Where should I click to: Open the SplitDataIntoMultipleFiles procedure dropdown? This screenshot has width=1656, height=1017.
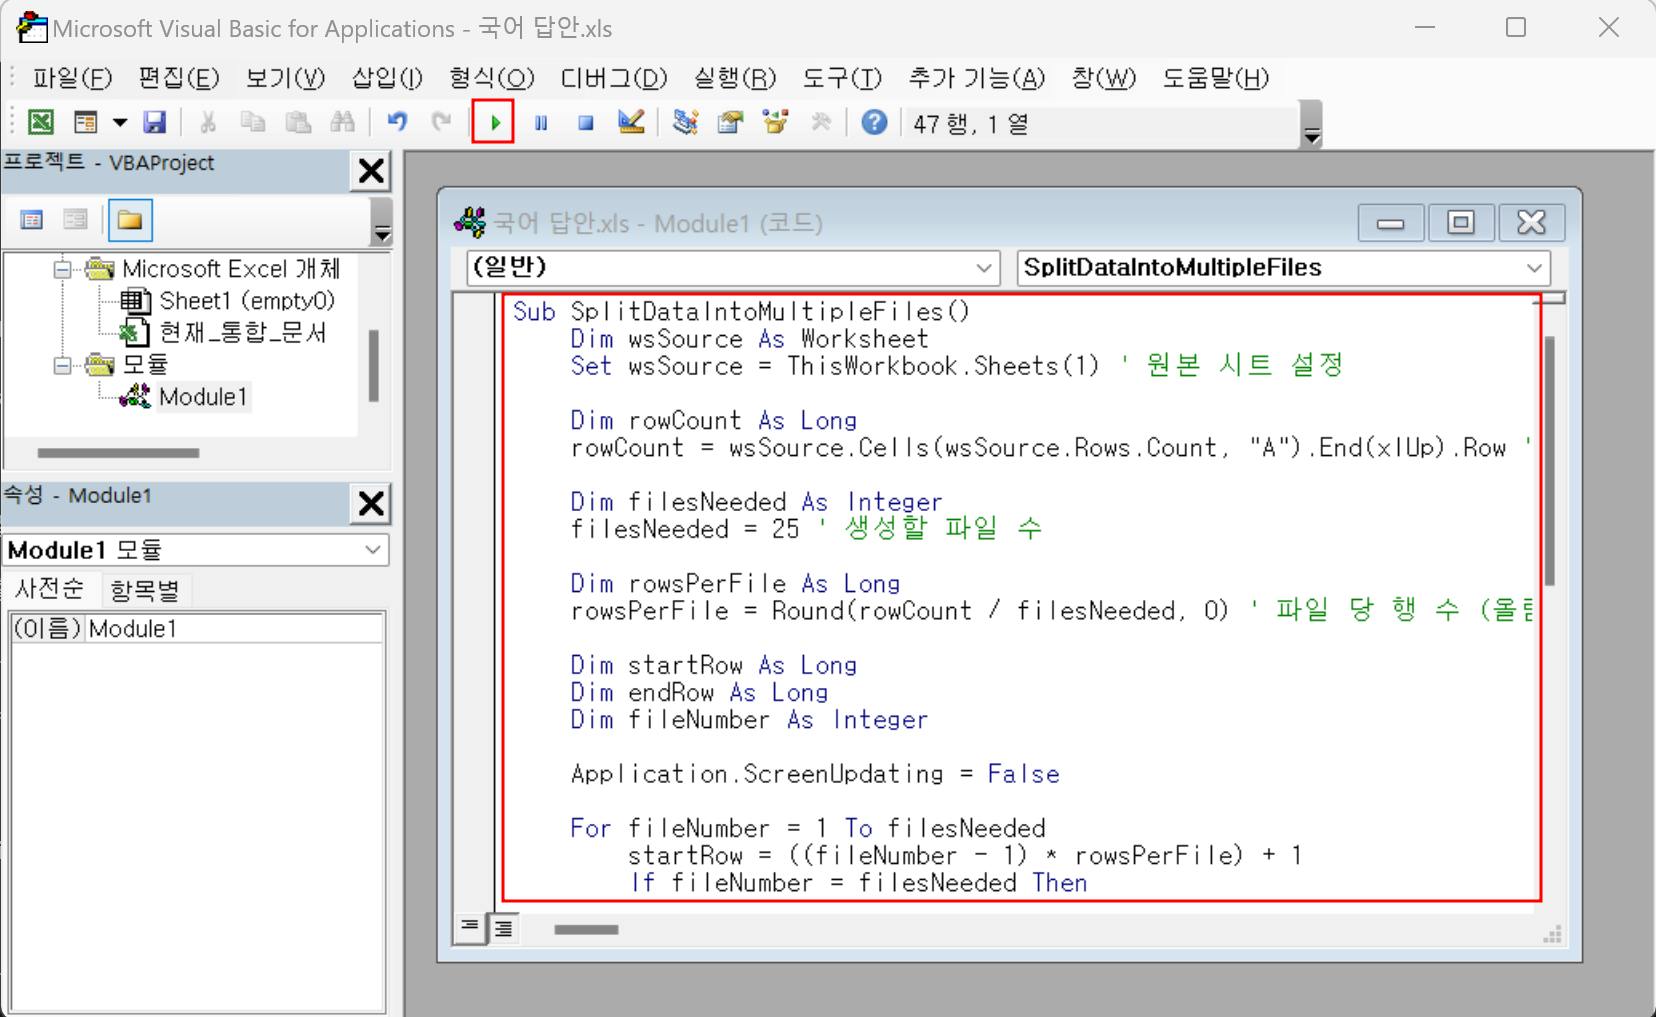pyautogui.click(x=1284, y=268)
